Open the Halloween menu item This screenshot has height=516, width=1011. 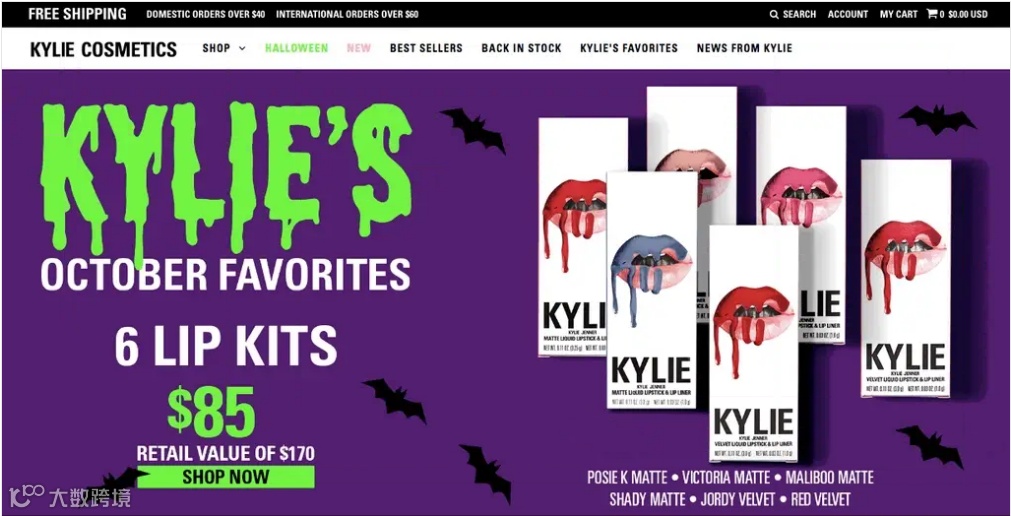pos(297,48)
